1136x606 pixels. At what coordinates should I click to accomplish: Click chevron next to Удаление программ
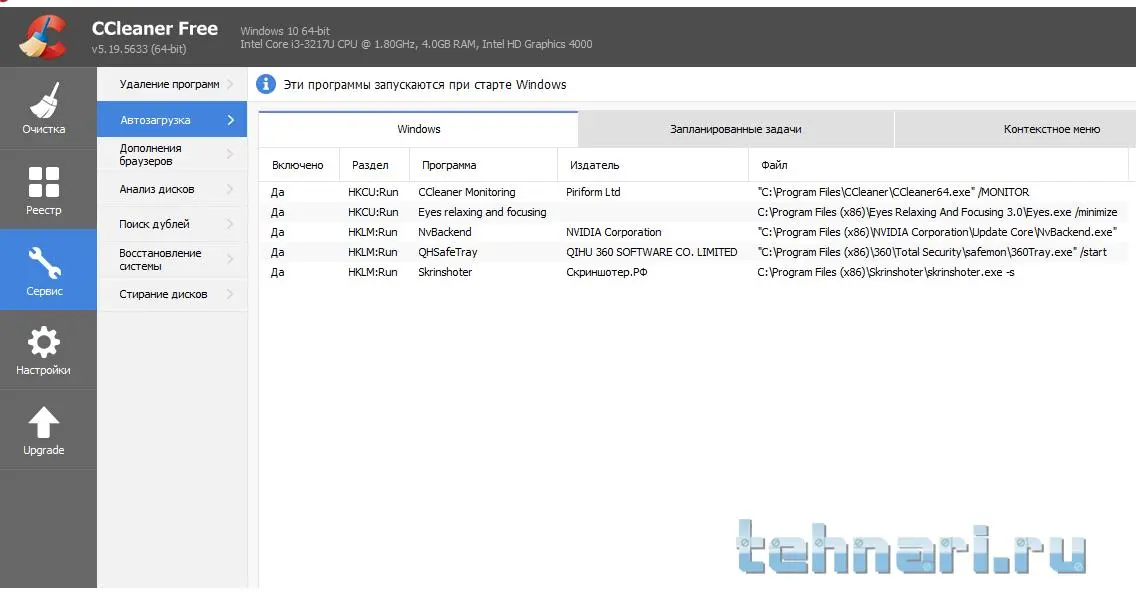click(x=230, y=84)
